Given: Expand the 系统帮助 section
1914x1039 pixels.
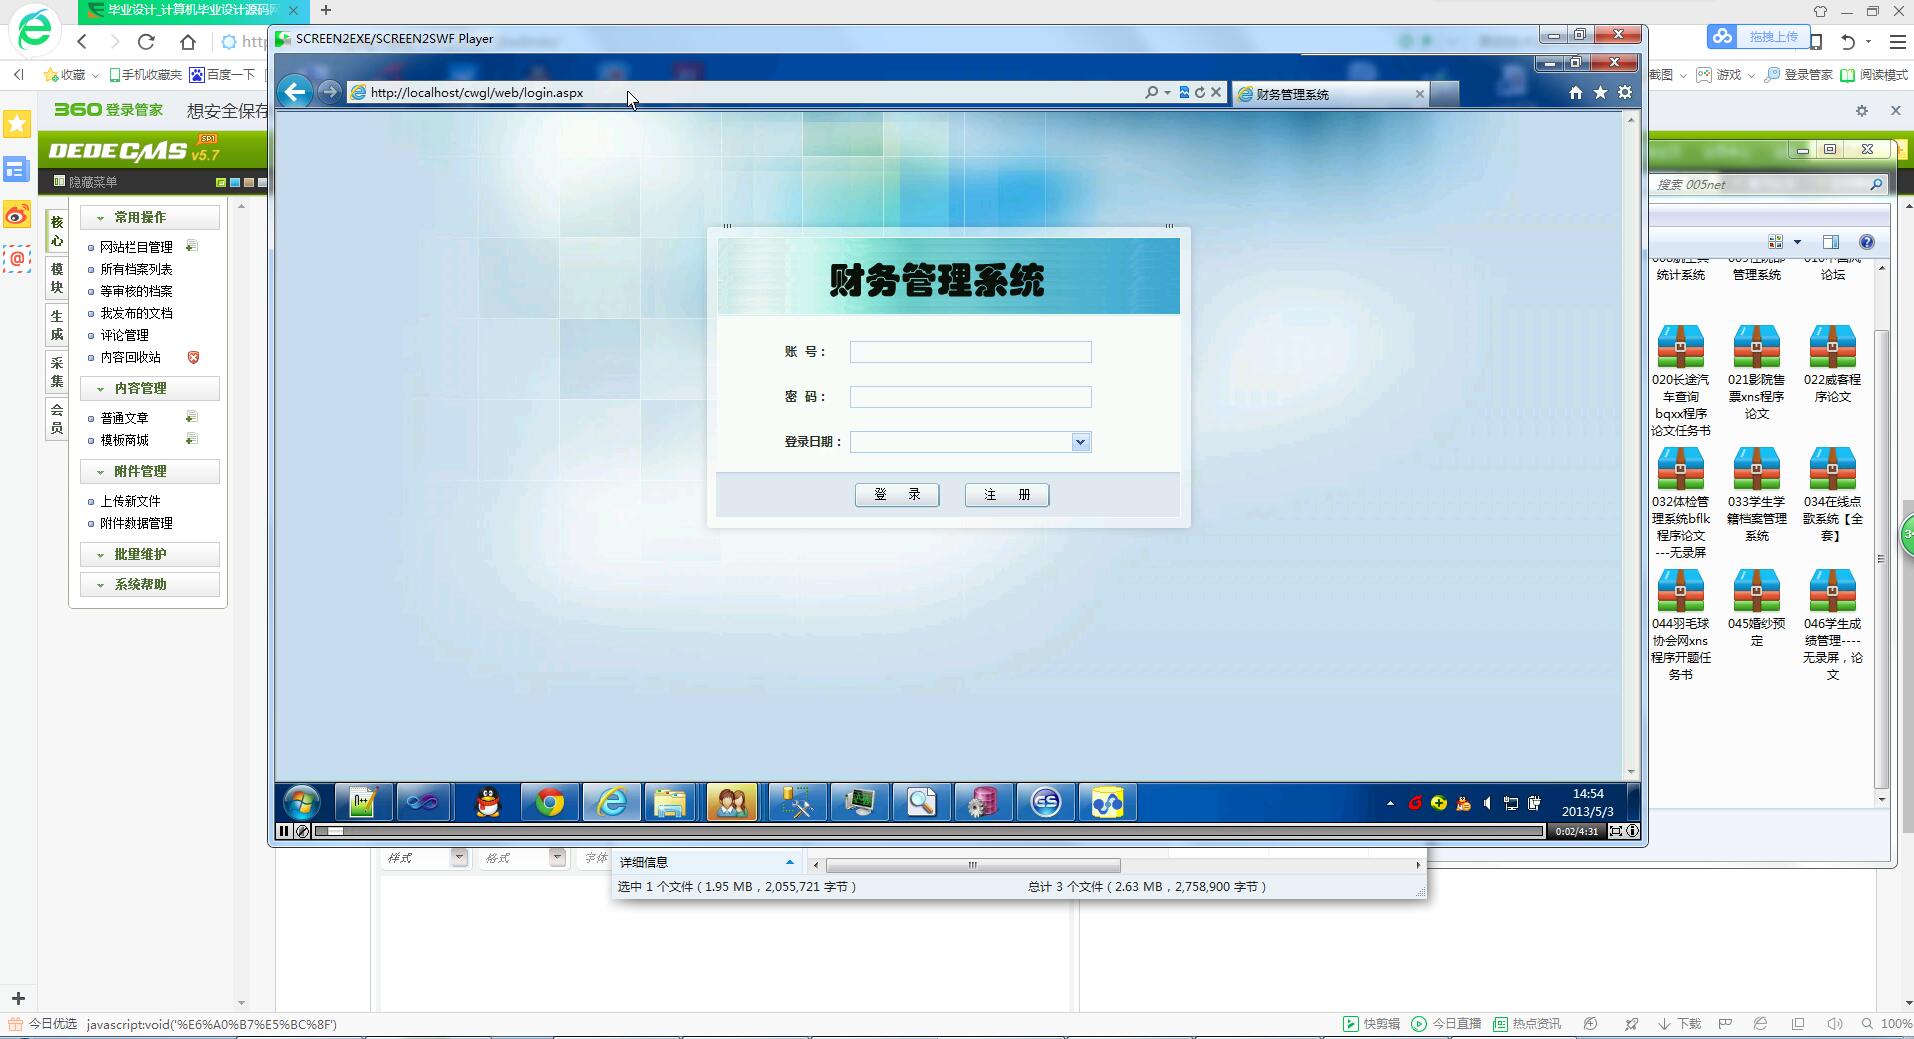Looking at the screenshot, I should coord(150,584).
